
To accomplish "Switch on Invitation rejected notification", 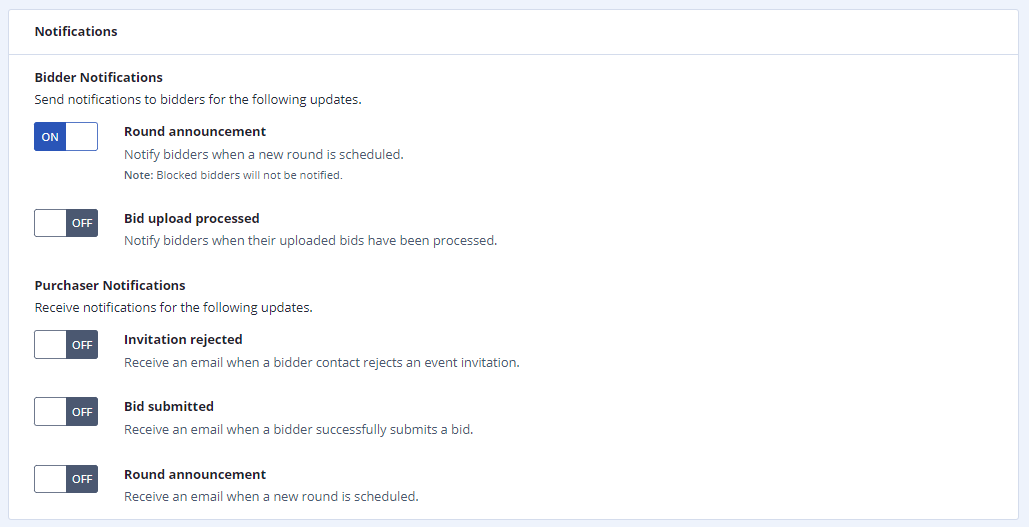I will (66, 345).
